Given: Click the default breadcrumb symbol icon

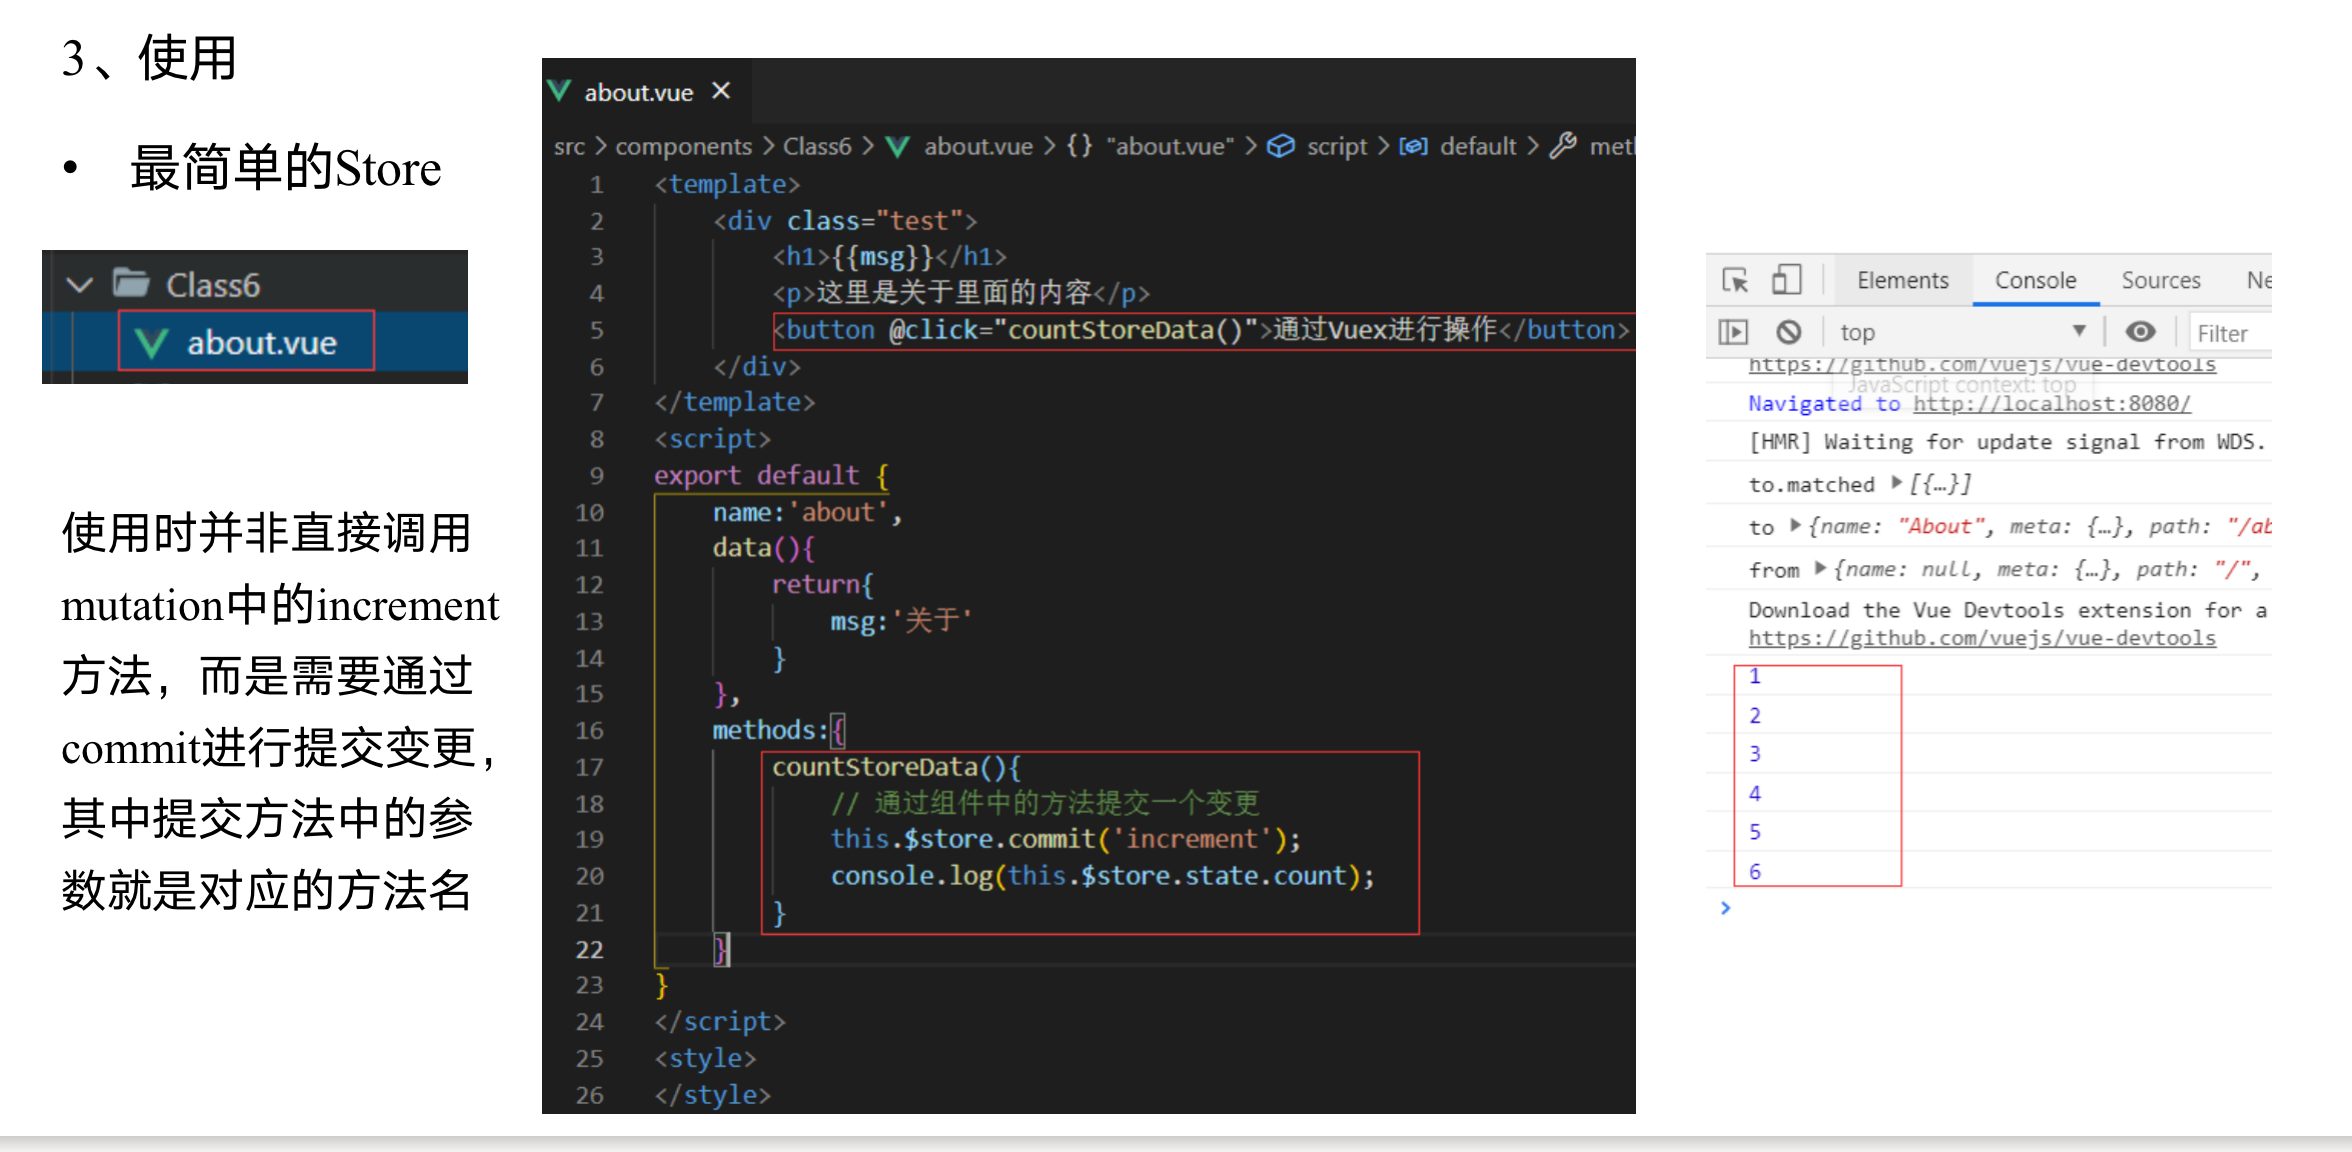Looking at the screenshot, I should [x=1413, y=146].
